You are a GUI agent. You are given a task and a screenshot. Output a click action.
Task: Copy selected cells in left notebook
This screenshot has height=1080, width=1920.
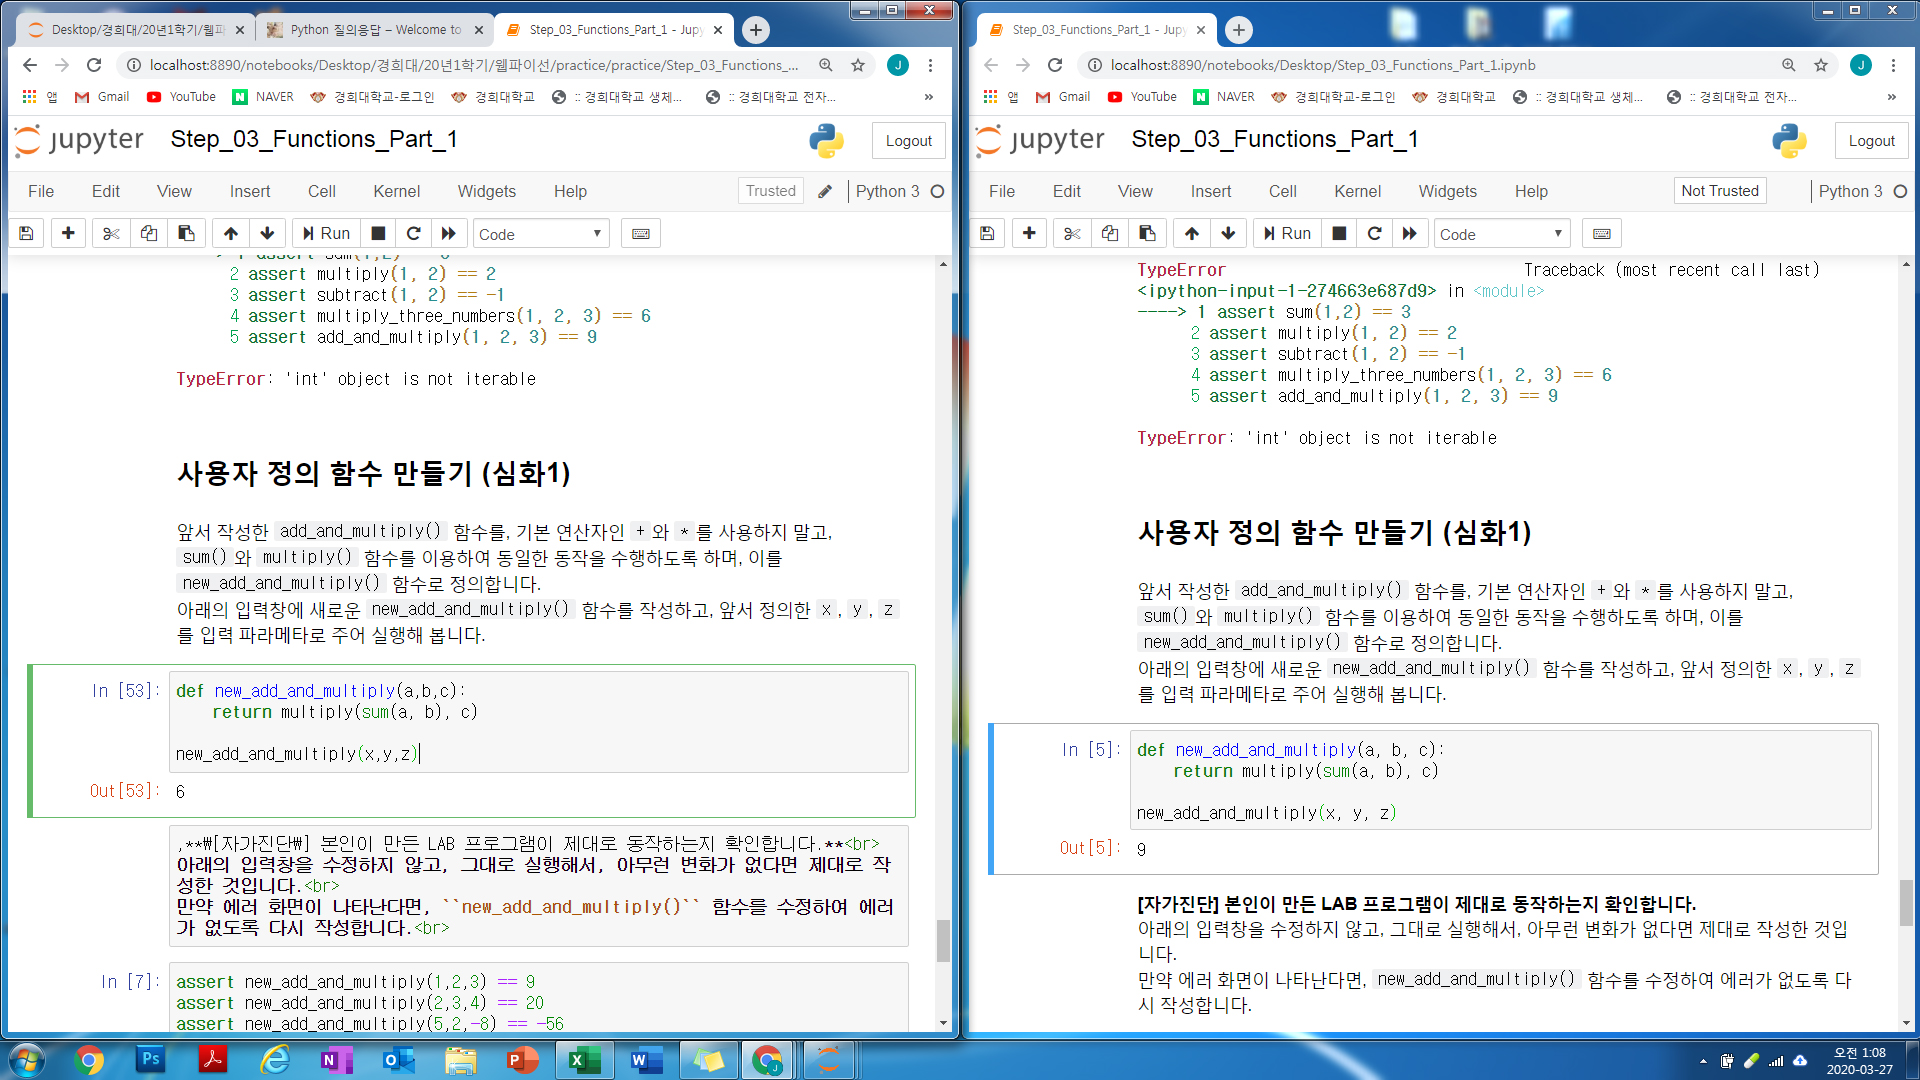point(149,233)
